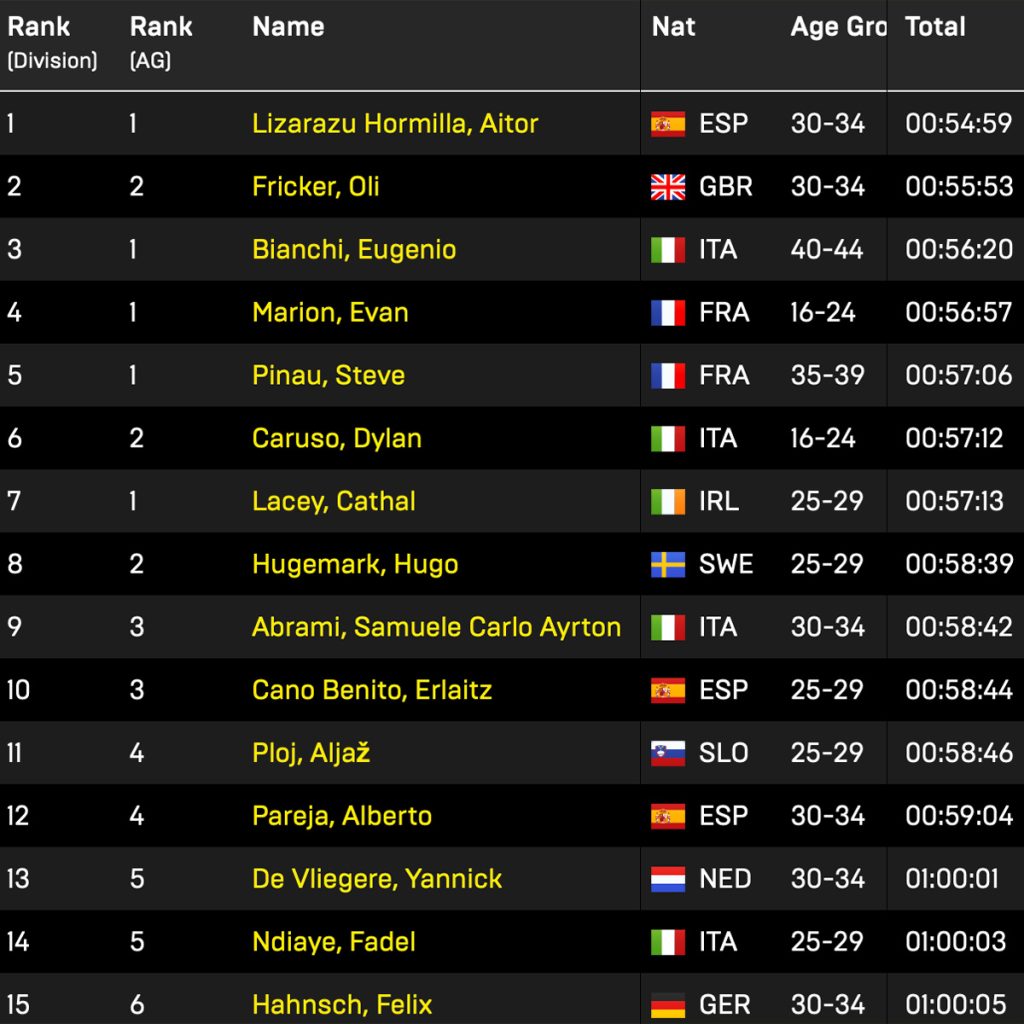Click the Netherlands flag beside De Vliegere
Image resolution: width=1024 pixels, height=1024 pixels.
pyautogui.click(x=668, y=879)
